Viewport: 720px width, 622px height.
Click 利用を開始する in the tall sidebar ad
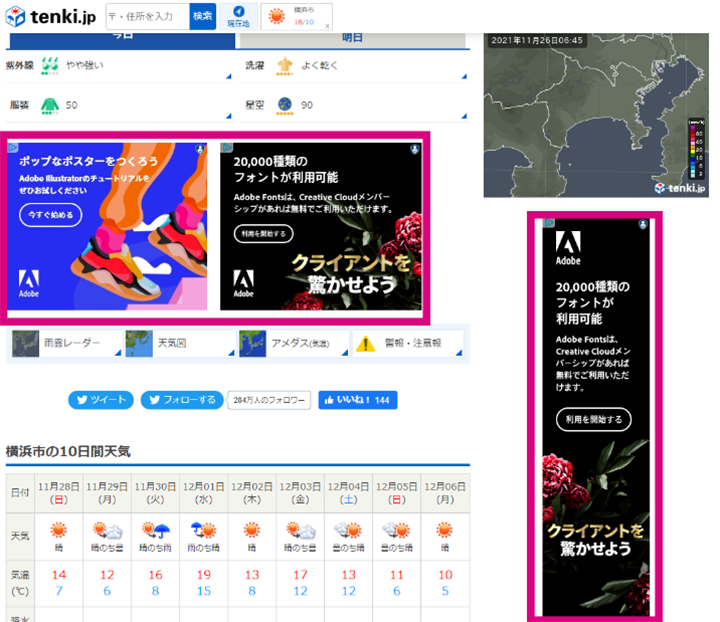point(593,419)
